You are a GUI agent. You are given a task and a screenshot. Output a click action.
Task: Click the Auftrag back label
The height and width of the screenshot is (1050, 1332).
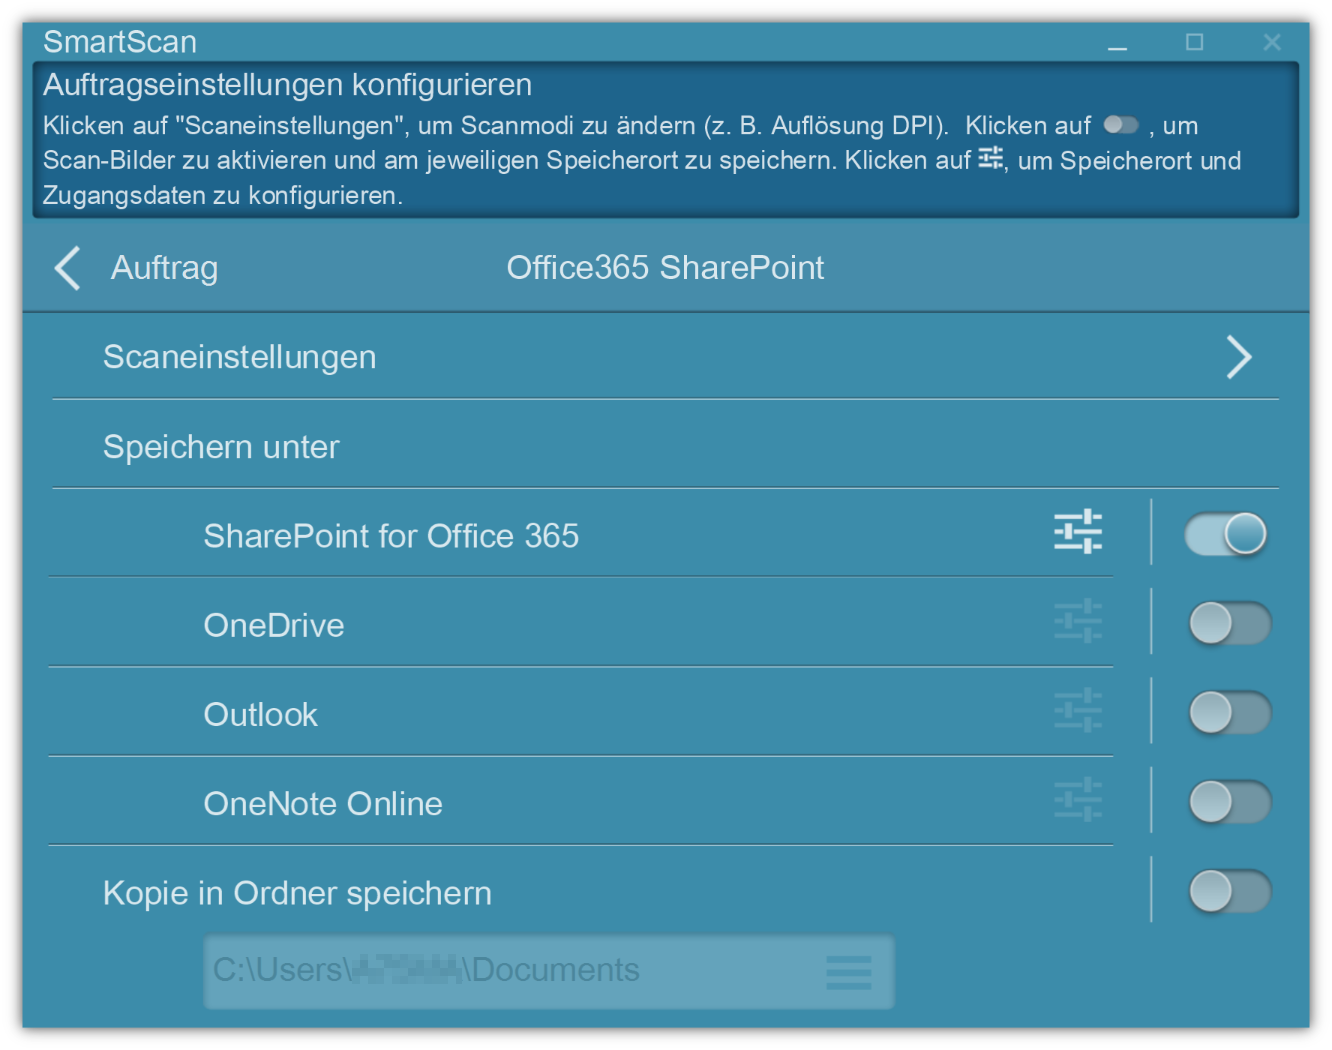tap(164, 268)
